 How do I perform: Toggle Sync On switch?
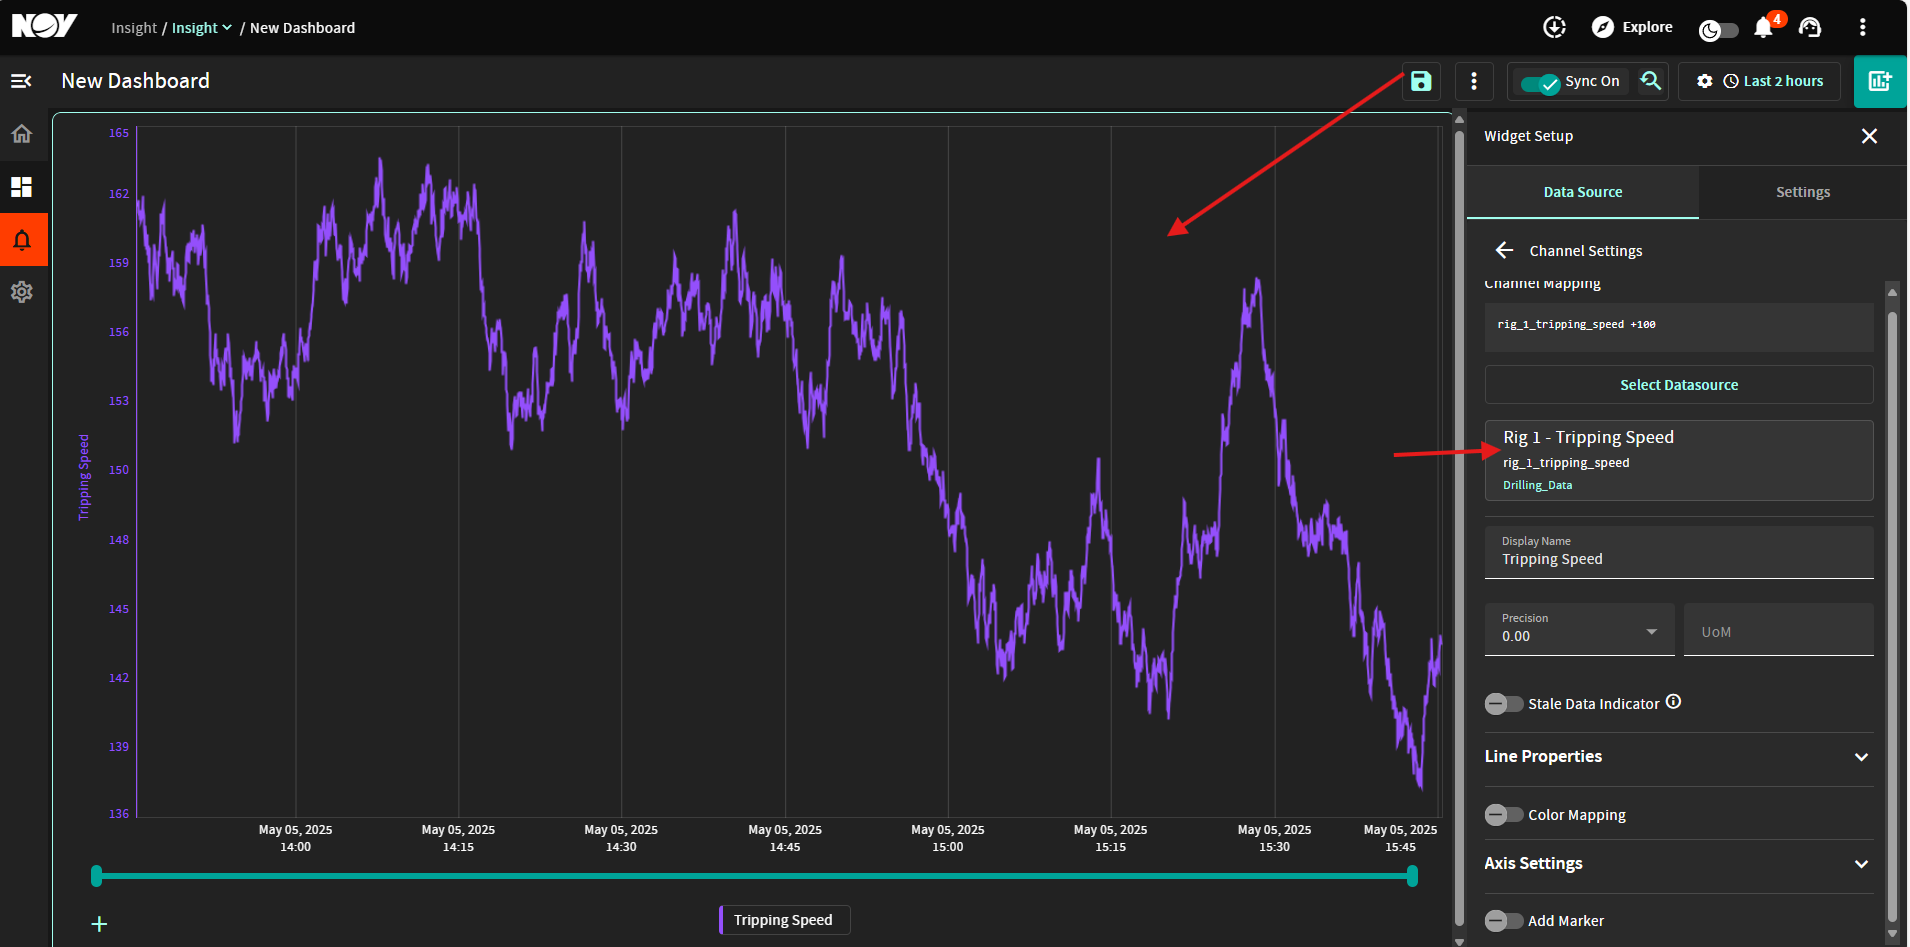click(x=1540, y=83)
